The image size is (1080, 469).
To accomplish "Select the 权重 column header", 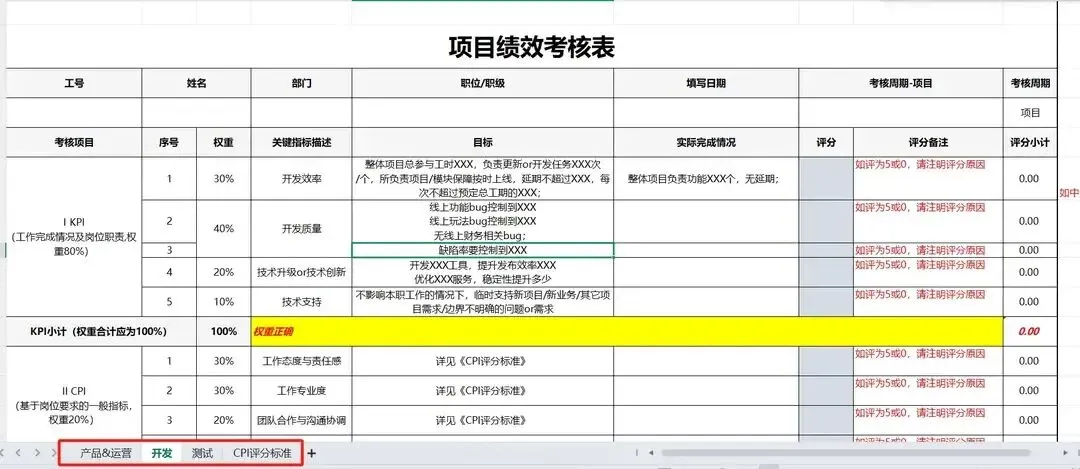I will [223, 143].
